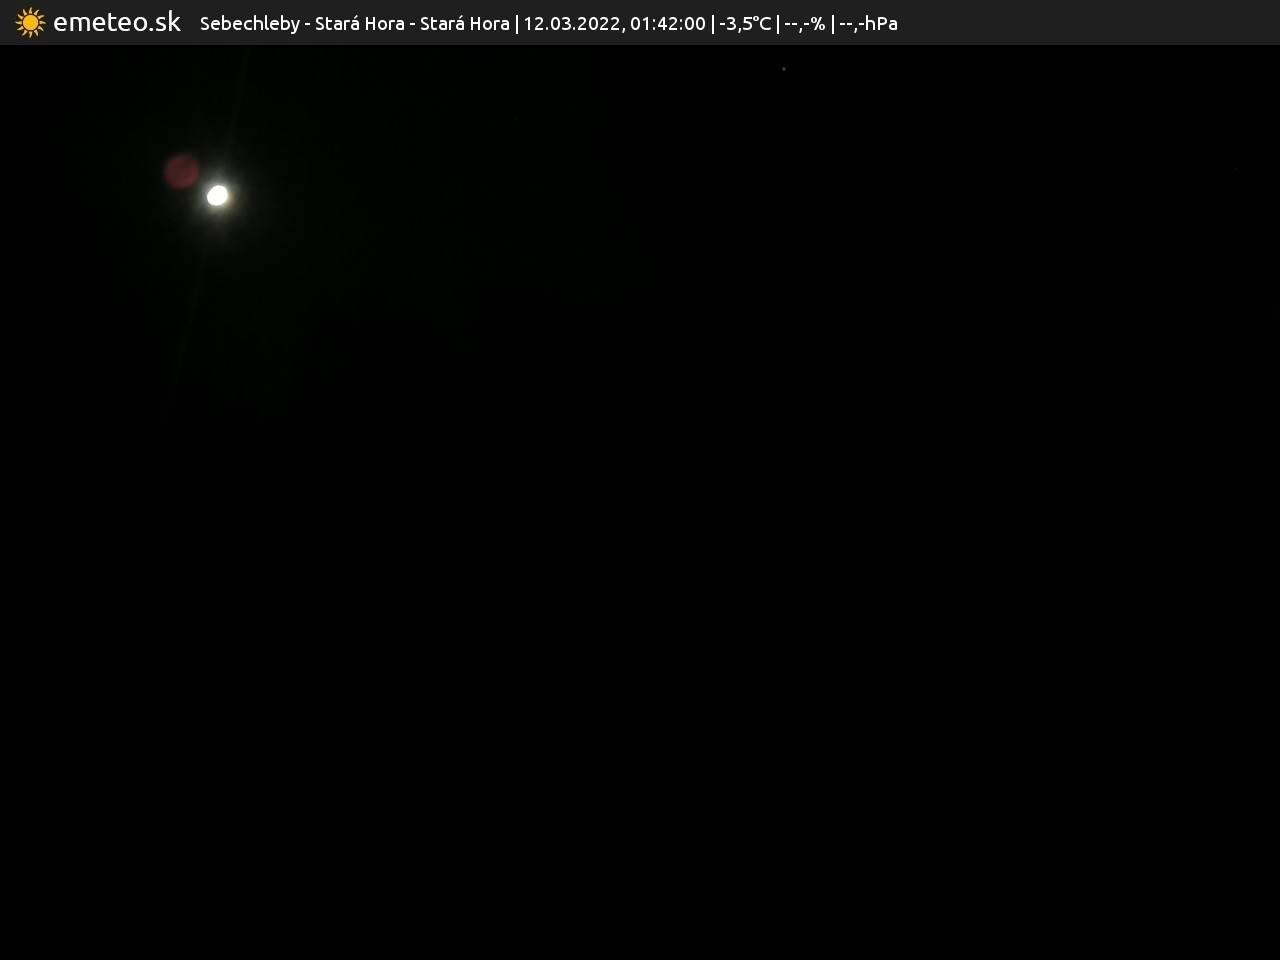Click the dark center of webcam image
The image size is (1280, 960).
point(640,500)
